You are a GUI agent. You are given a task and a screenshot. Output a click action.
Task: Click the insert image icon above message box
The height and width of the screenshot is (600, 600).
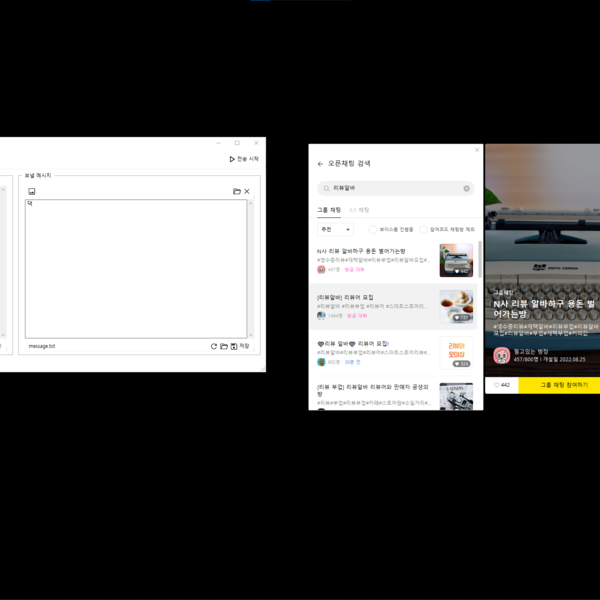click(x=32, y=191)
